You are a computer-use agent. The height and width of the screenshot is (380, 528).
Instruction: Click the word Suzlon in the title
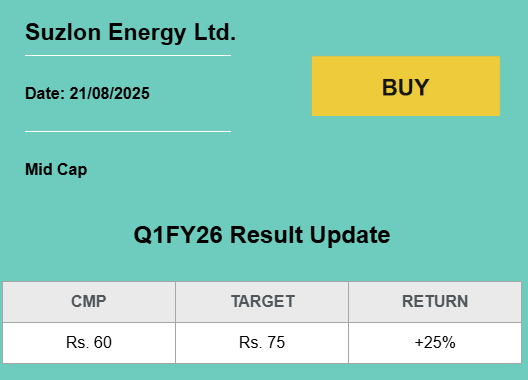(63, 32)
